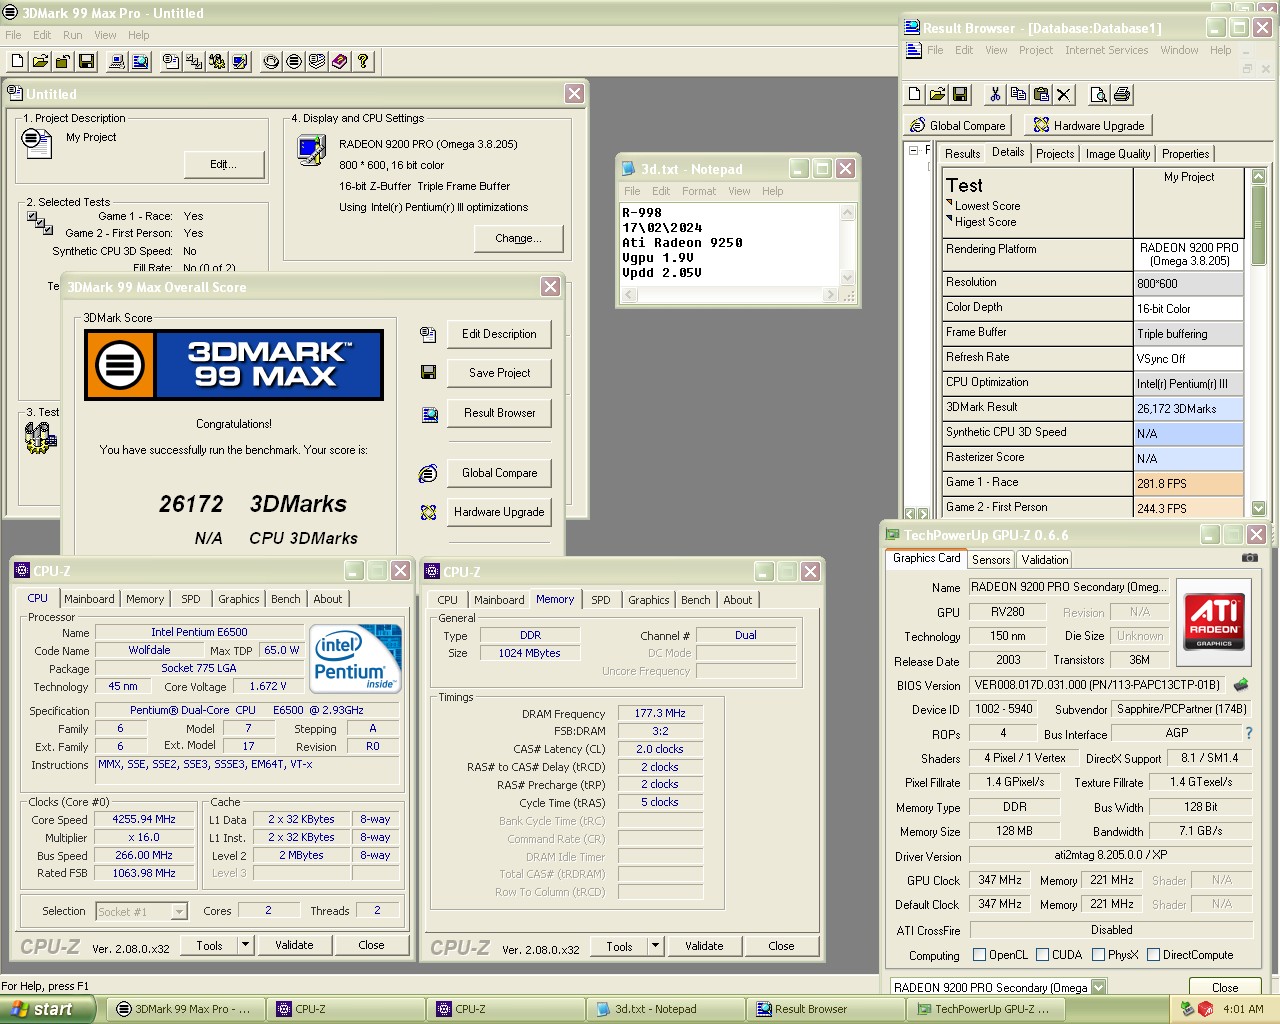The image size is (1280, 1024).
Task: Click New document icon in Result Browser
Action: [x=914, y=94]
